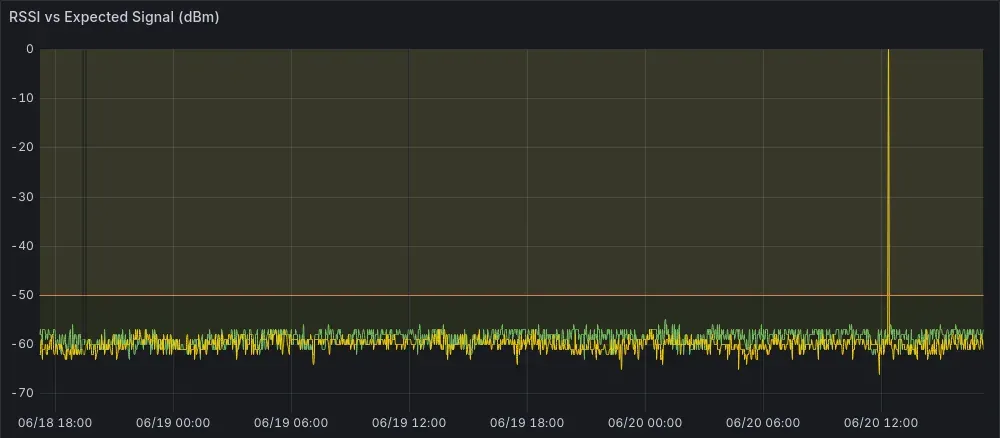This screenshot has width=1000, height=438.
Task: Select the 06/19 18:00 time axis label
Action: pos(527,423)
